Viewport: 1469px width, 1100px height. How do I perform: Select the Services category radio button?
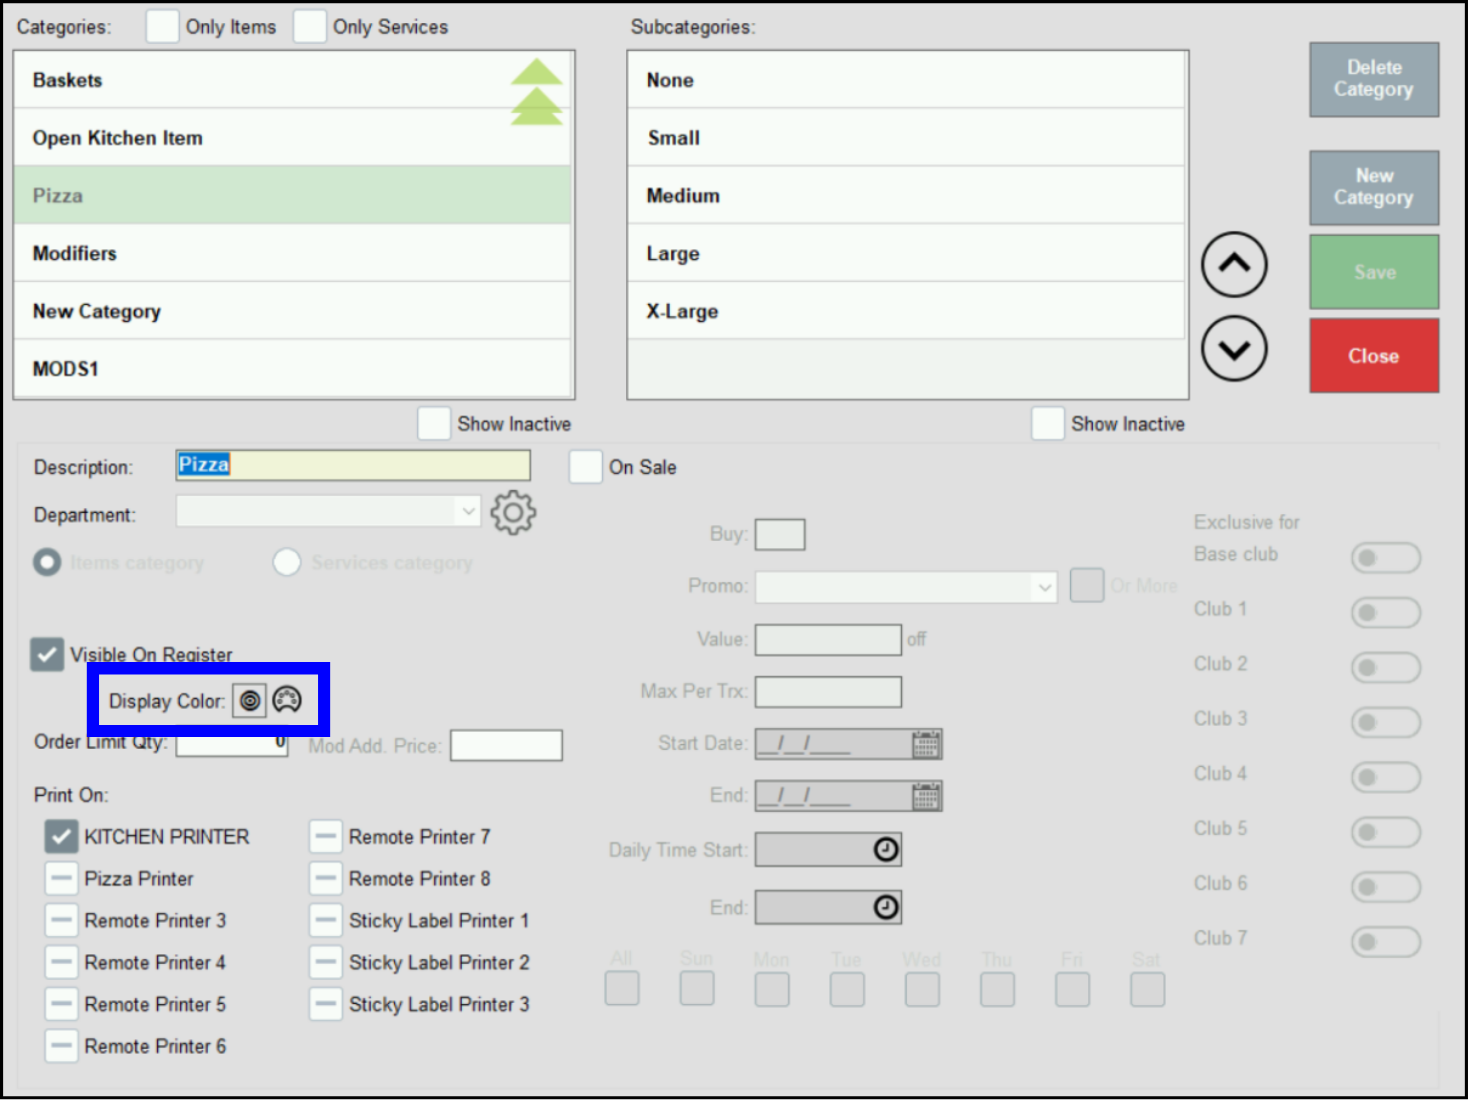pyautogui.click(x=287, y=563)
